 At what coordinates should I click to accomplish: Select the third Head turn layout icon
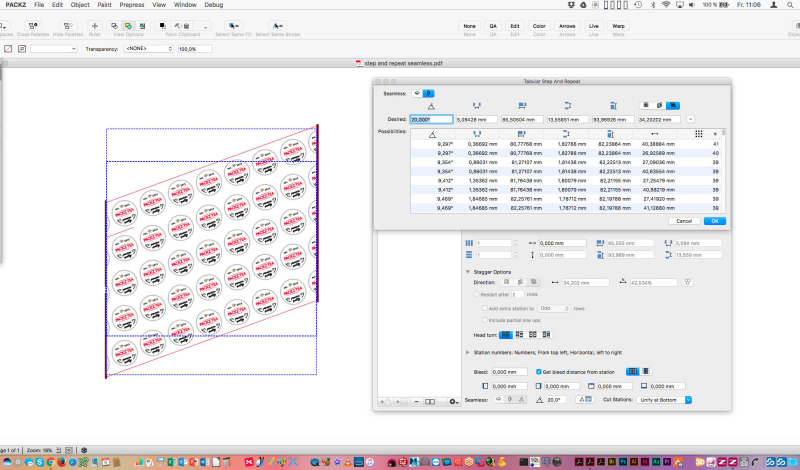point(533,335)
